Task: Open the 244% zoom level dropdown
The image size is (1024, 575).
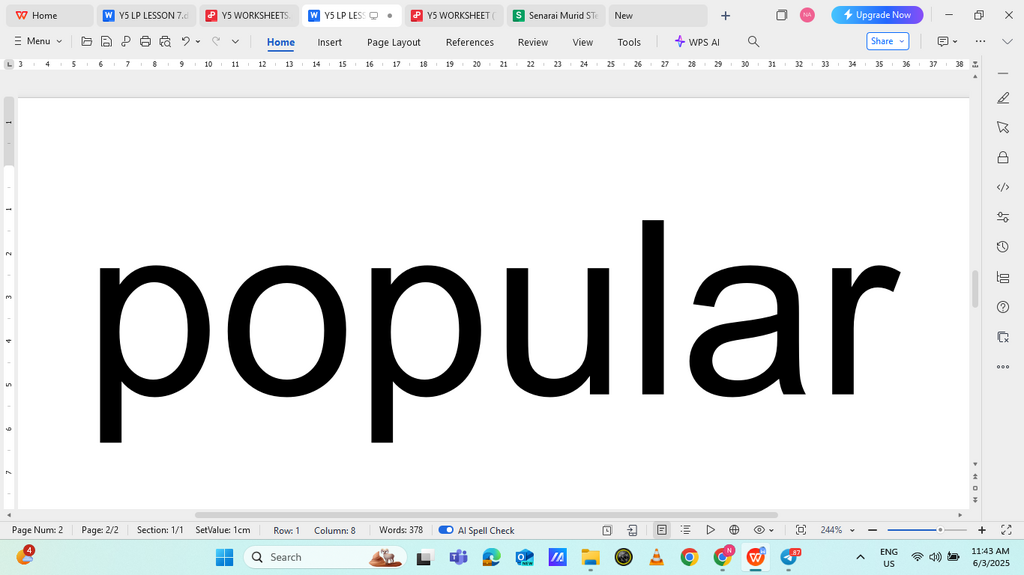Action: point(837,530)
